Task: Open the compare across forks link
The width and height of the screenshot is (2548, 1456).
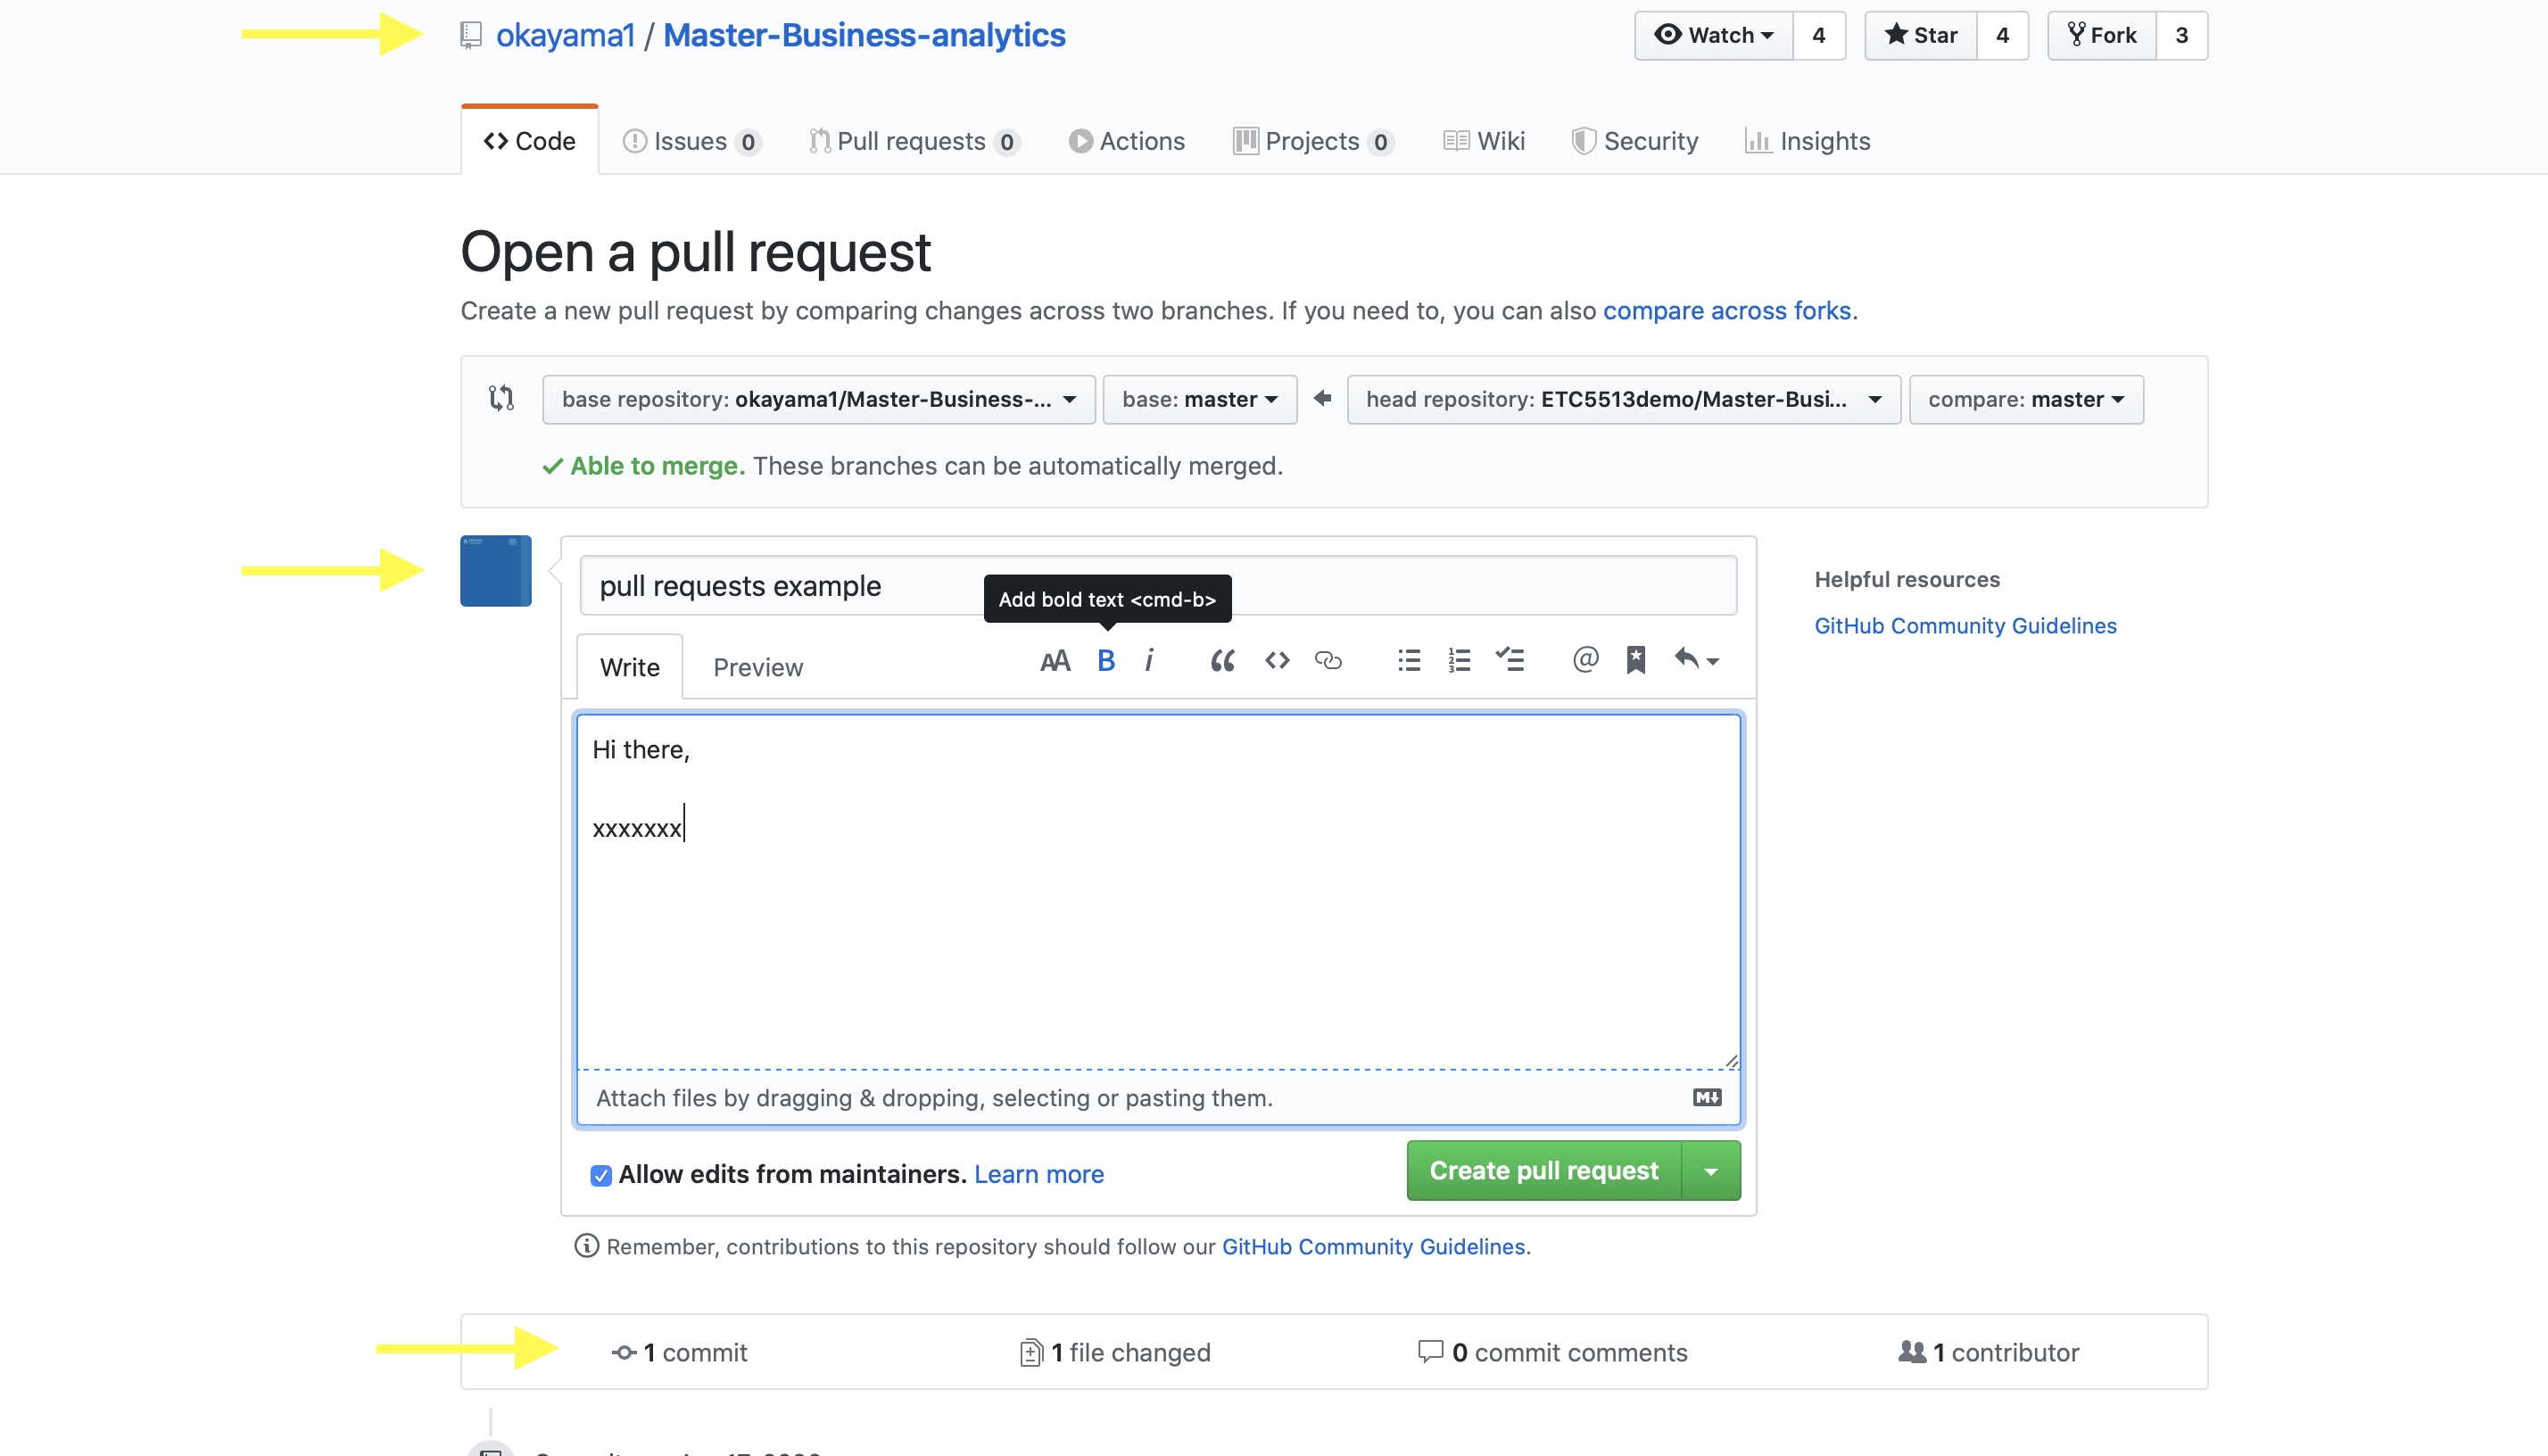Action: [1726, 311]
